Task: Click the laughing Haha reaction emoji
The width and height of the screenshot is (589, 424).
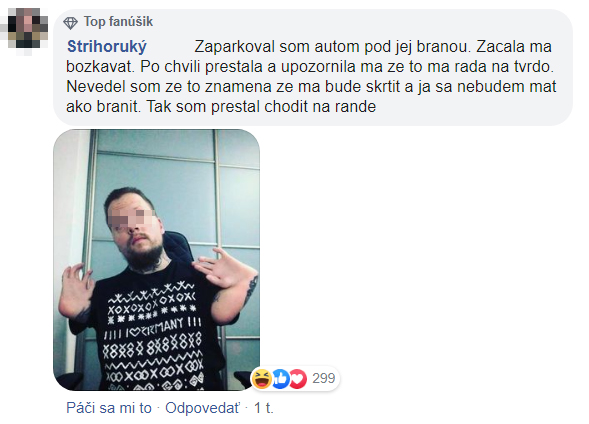Action: click(x=261, y=379)
